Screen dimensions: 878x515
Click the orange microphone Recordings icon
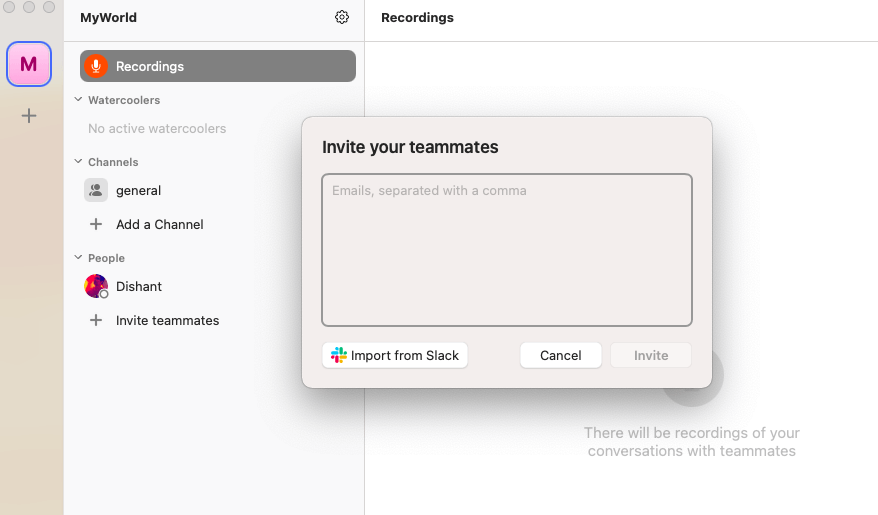click(96, 66)
